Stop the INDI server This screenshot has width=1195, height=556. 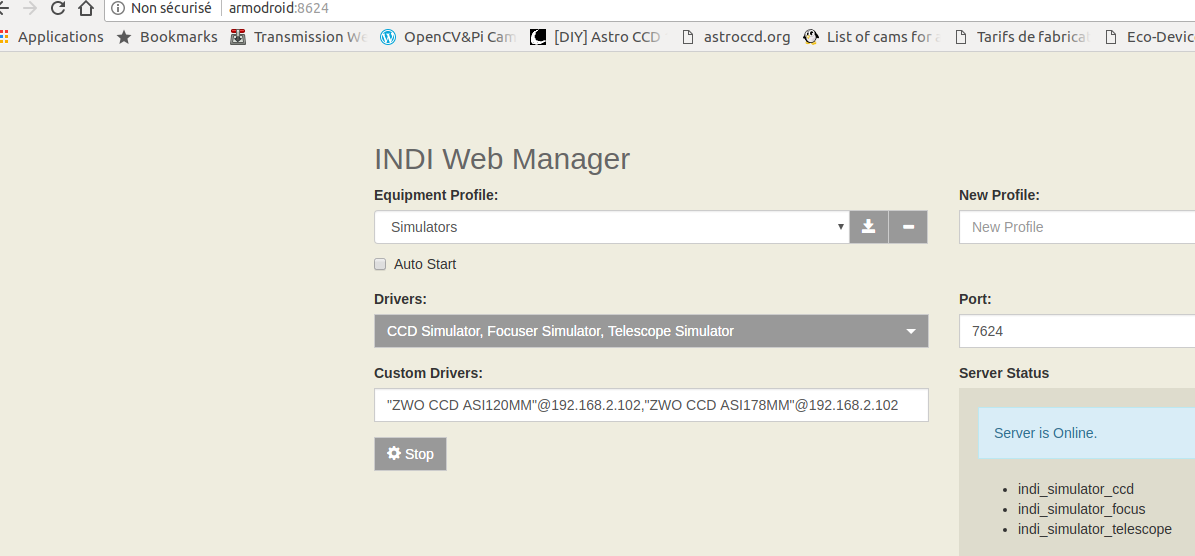click(x=410, y=454)
